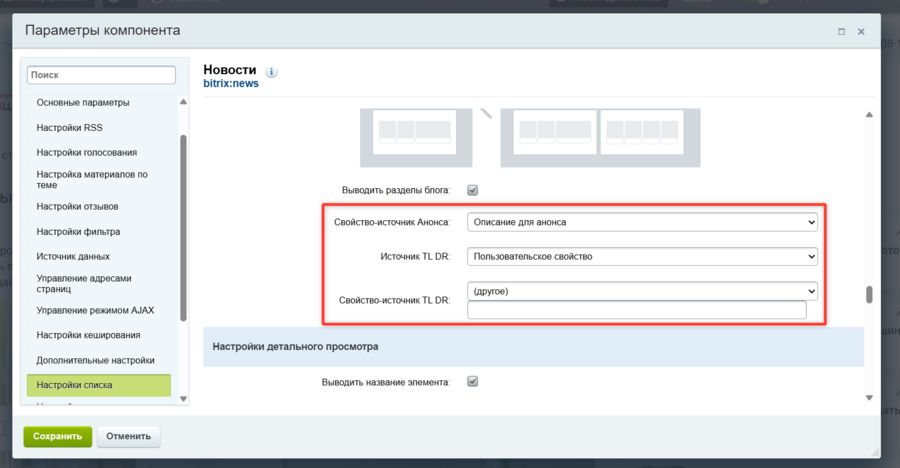
Task: Open Источник данных section
Action: 73,256
